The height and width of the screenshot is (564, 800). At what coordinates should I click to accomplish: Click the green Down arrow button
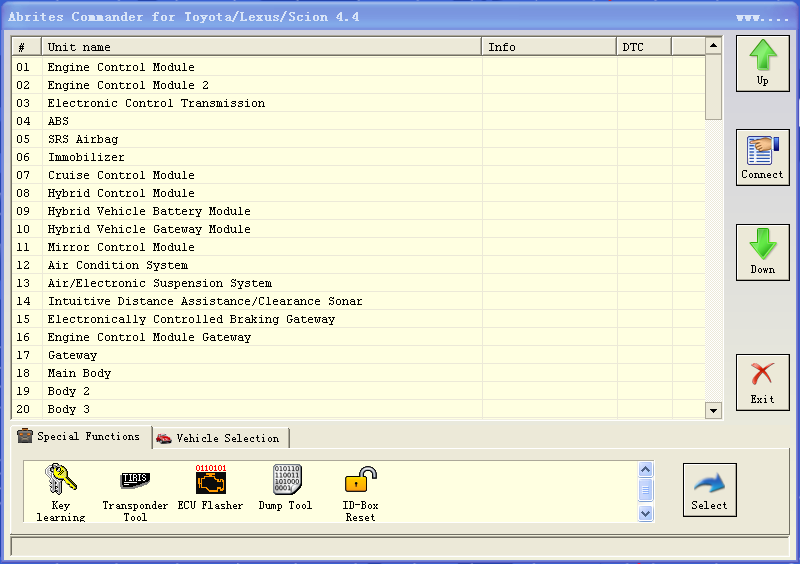pos(763,252)
